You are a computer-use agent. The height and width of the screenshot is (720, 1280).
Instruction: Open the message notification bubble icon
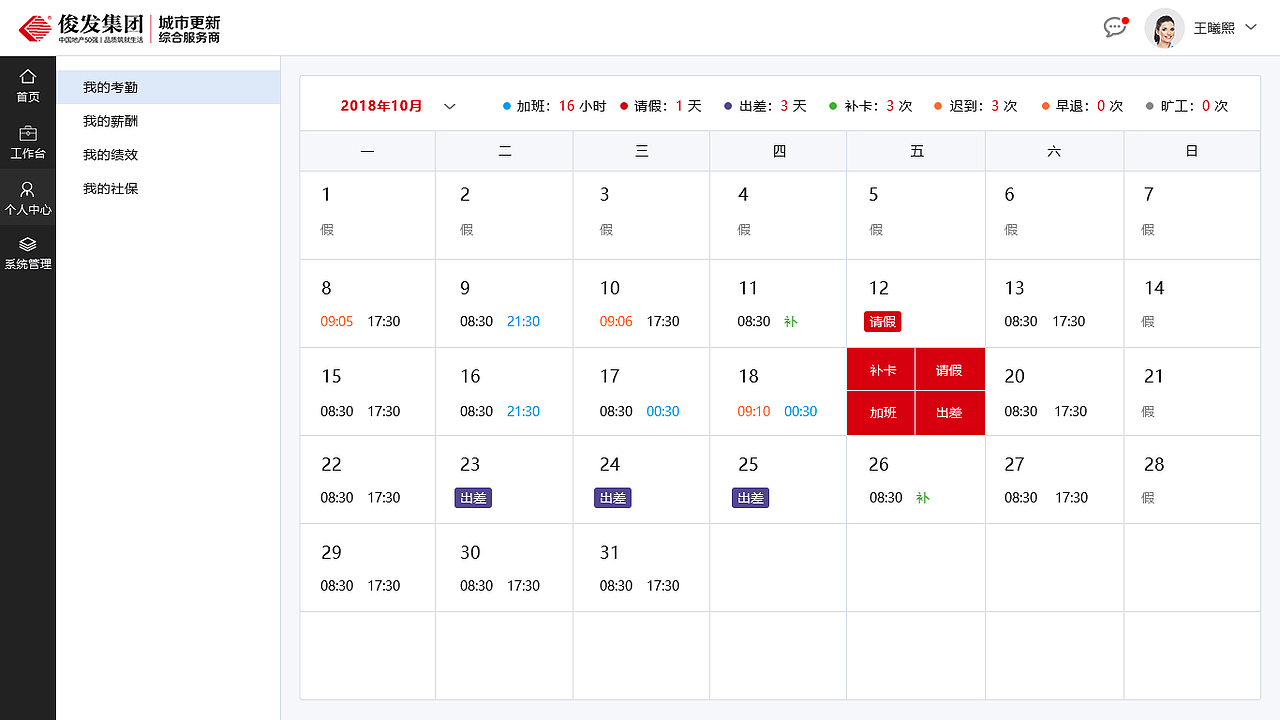(x=1114, y=28)
